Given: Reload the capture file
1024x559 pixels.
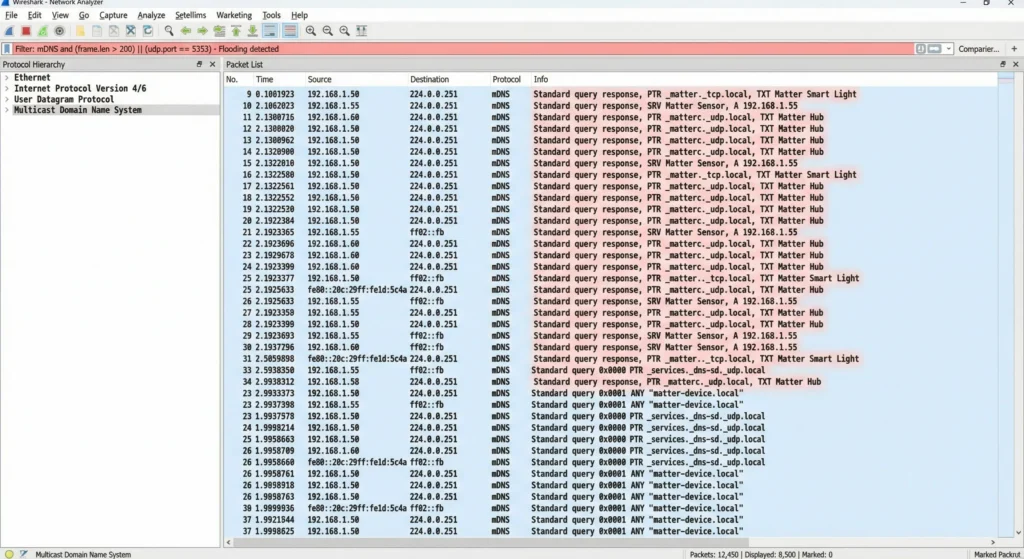Looking at the screenshot, I should click(x=148, y=31).
